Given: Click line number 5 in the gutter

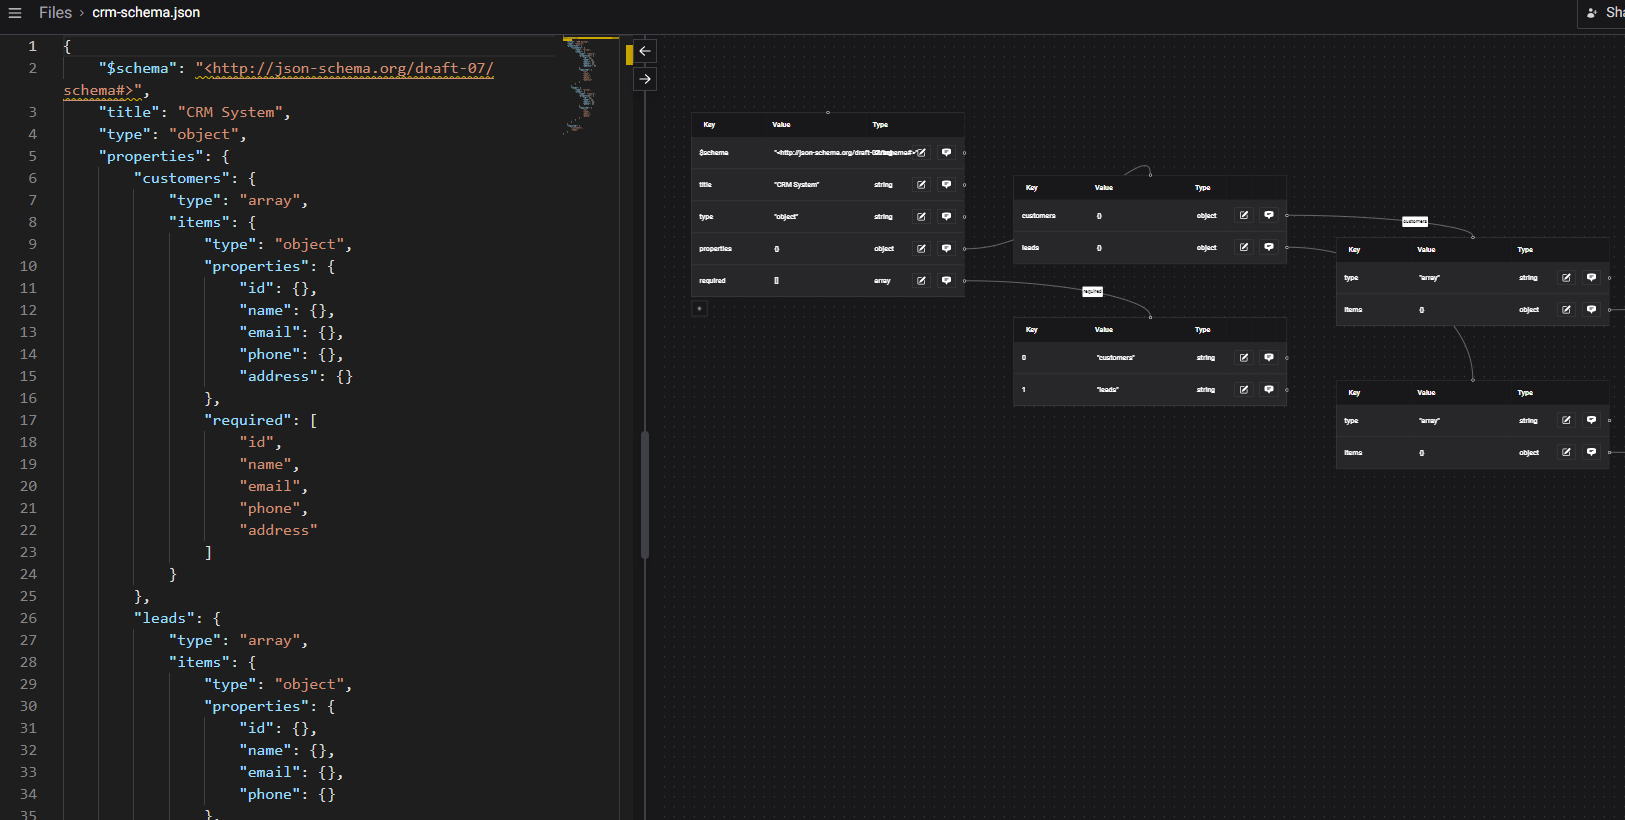Looking at the screenshot, I should [x=32, y=157].
